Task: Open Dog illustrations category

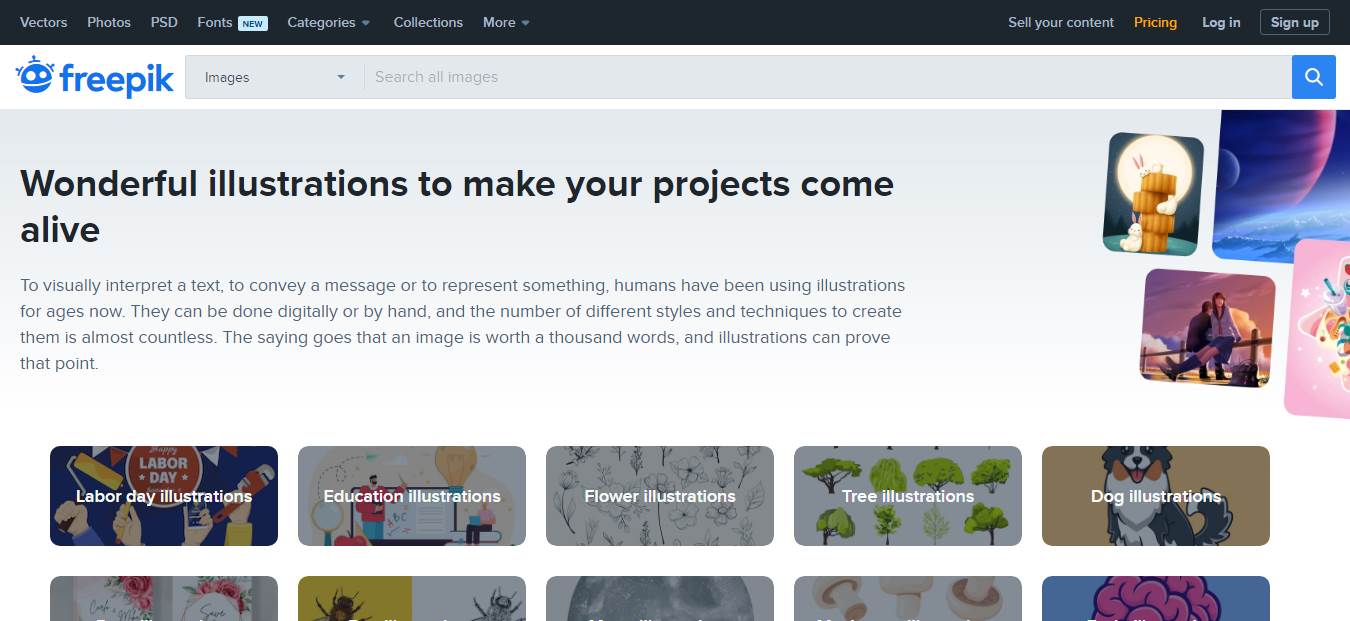Action: pyautogui.click(x=1156, y=496)
